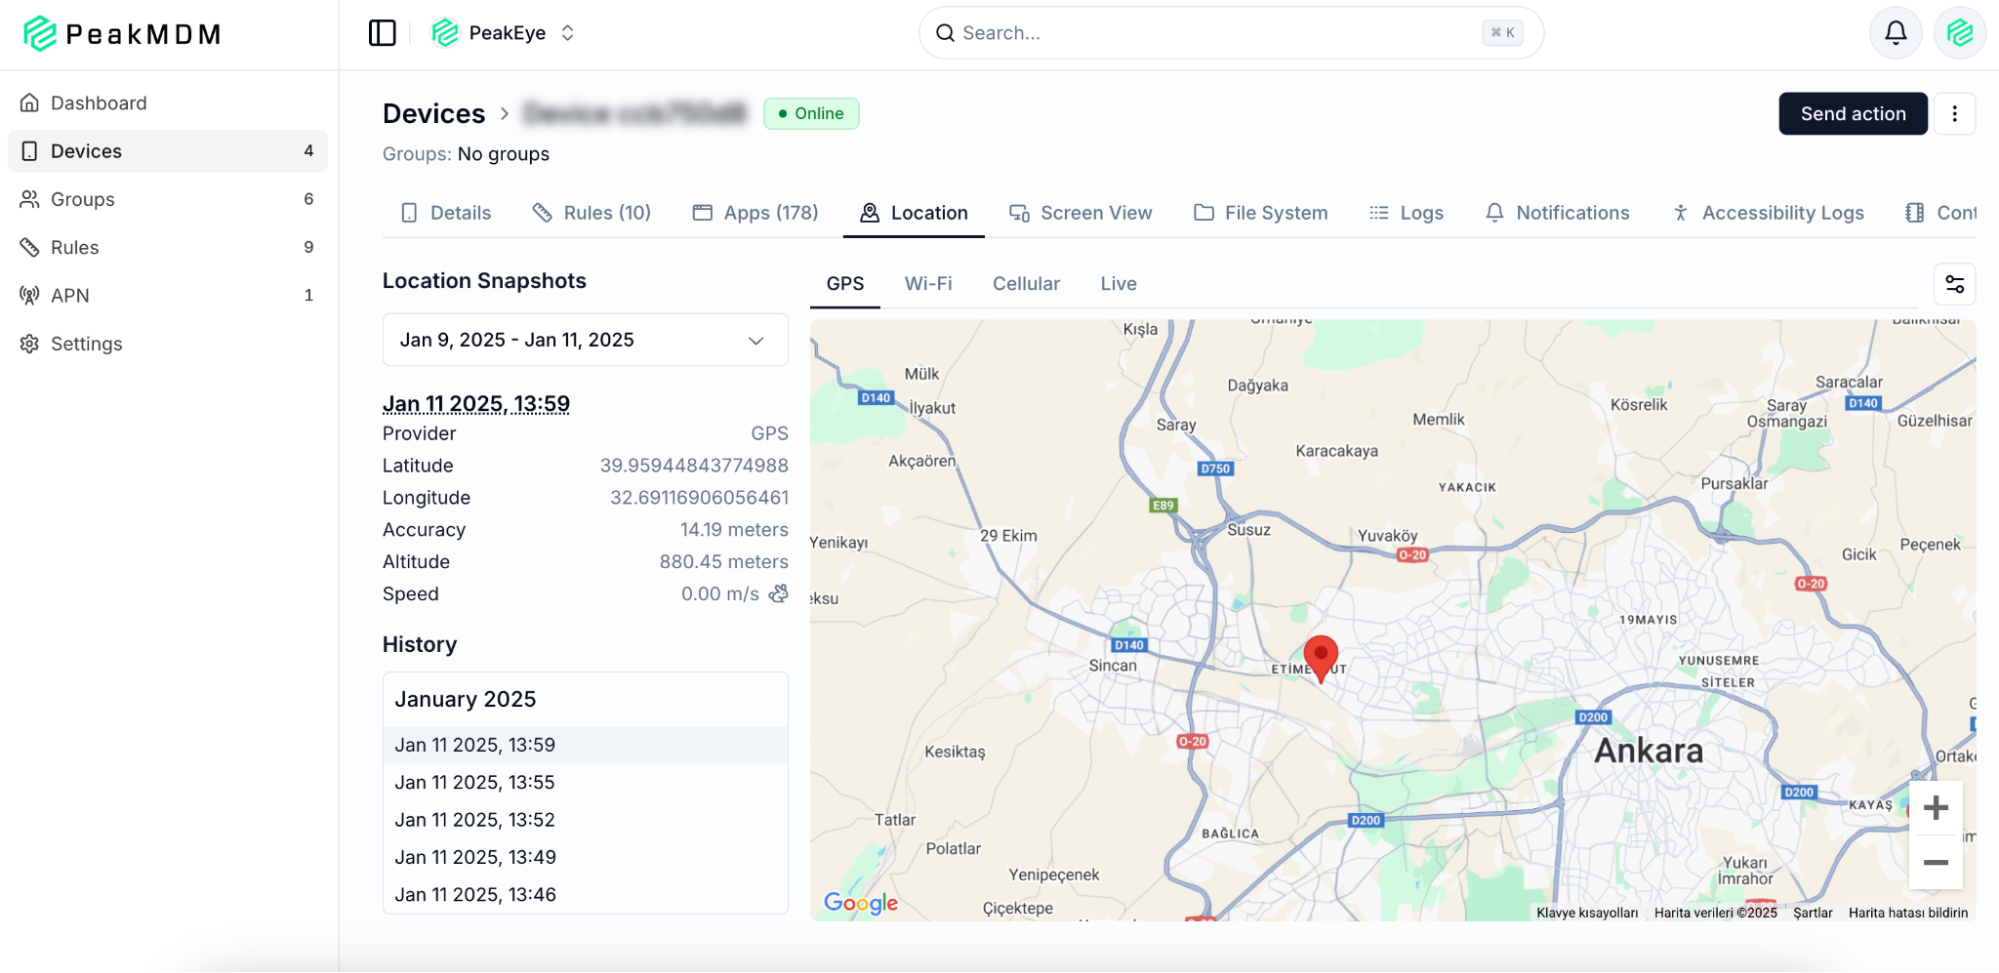Image resolution: width=1999 pixels, height=973 pixels.
Task: Switch to Live location tab
Action: coord(1118,284)
